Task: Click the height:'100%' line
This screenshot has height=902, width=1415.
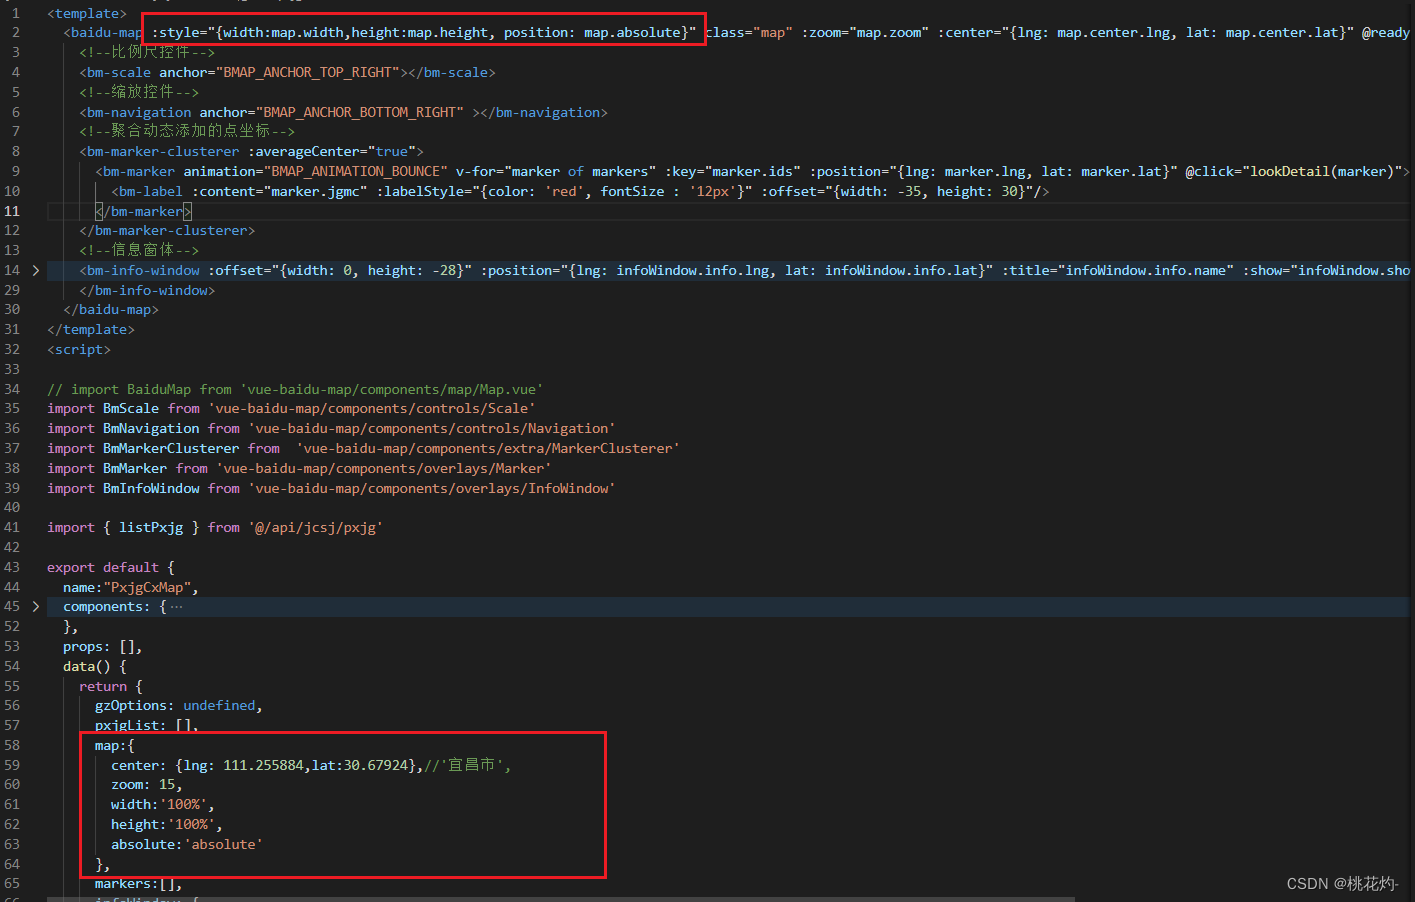Action: (167, 825)
